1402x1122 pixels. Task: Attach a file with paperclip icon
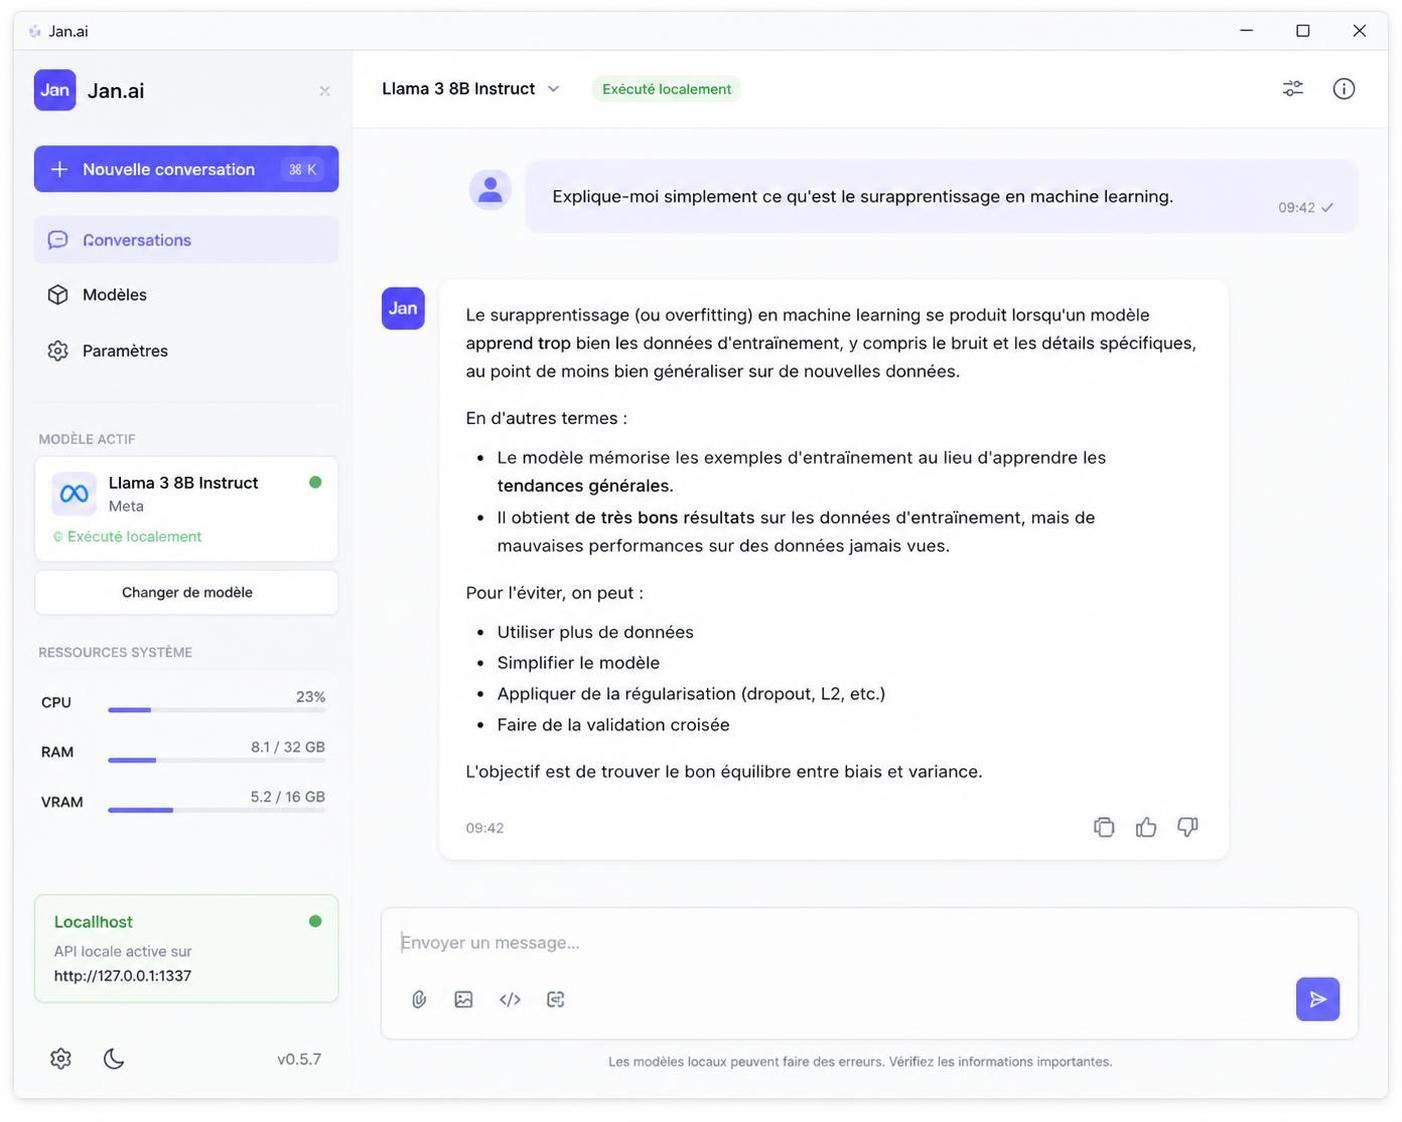pyautogui.click(x=419, y=999)
